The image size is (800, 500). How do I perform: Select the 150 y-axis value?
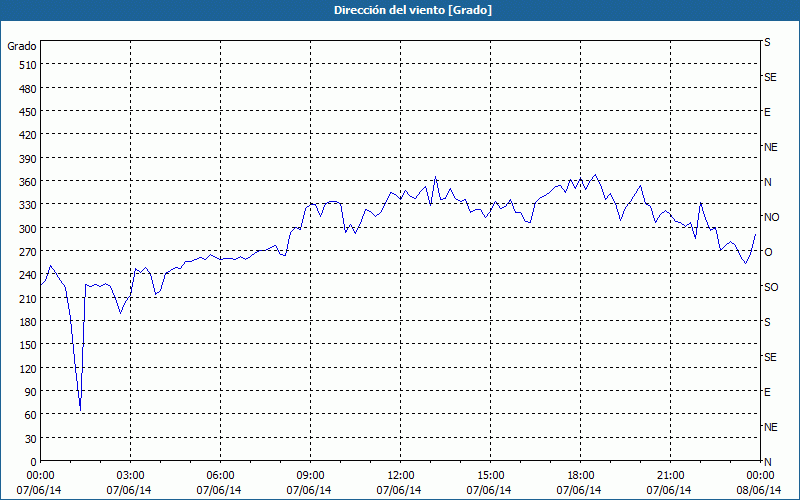[29, 345]
